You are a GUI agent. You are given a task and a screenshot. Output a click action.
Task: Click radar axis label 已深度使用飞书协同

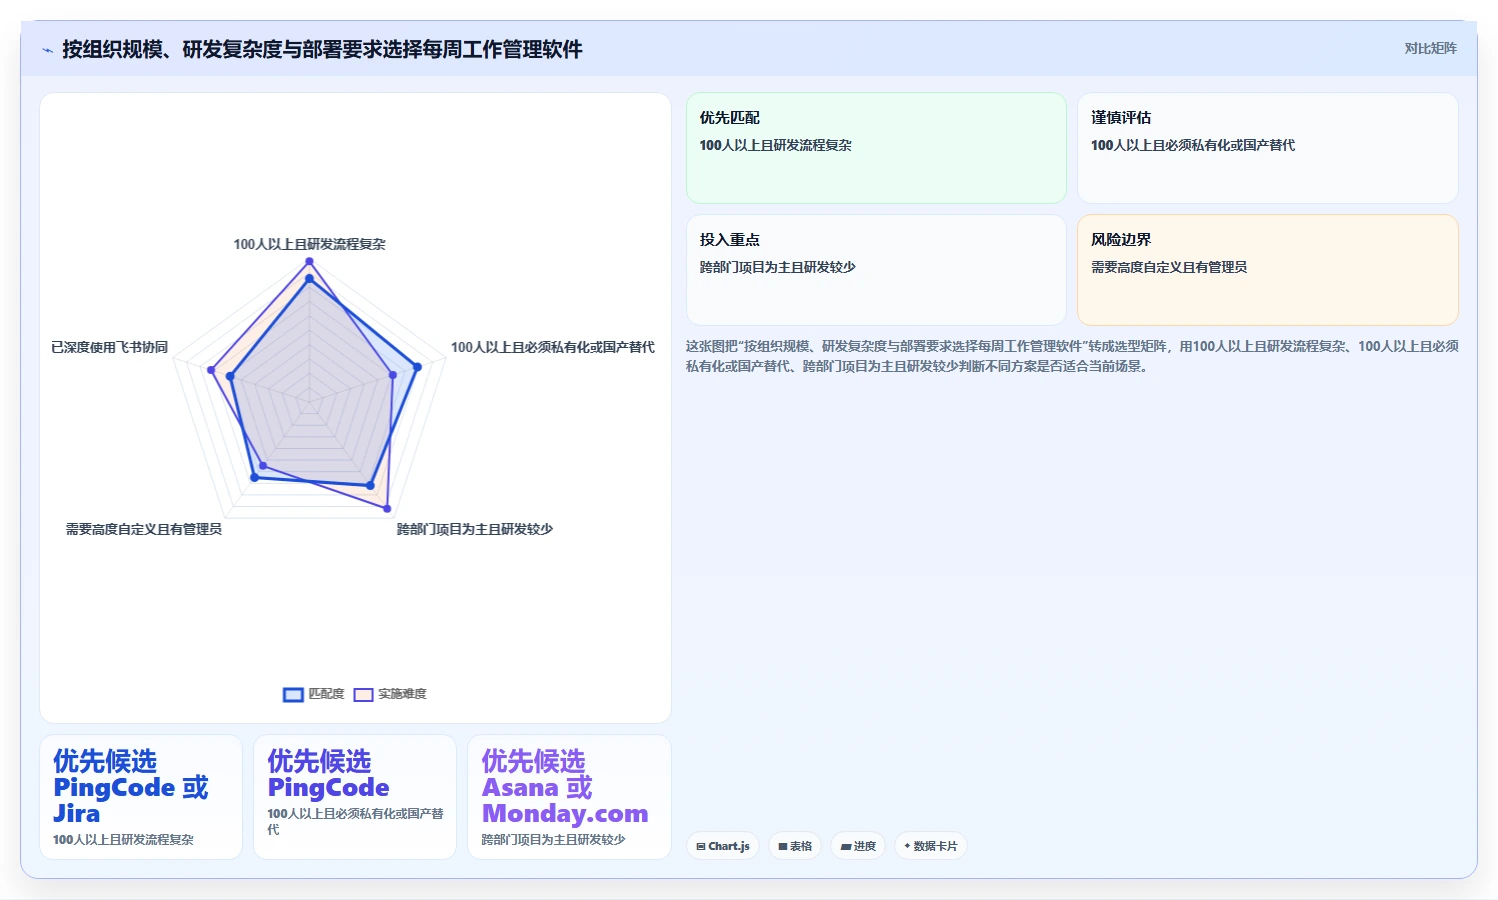point(110,347)
